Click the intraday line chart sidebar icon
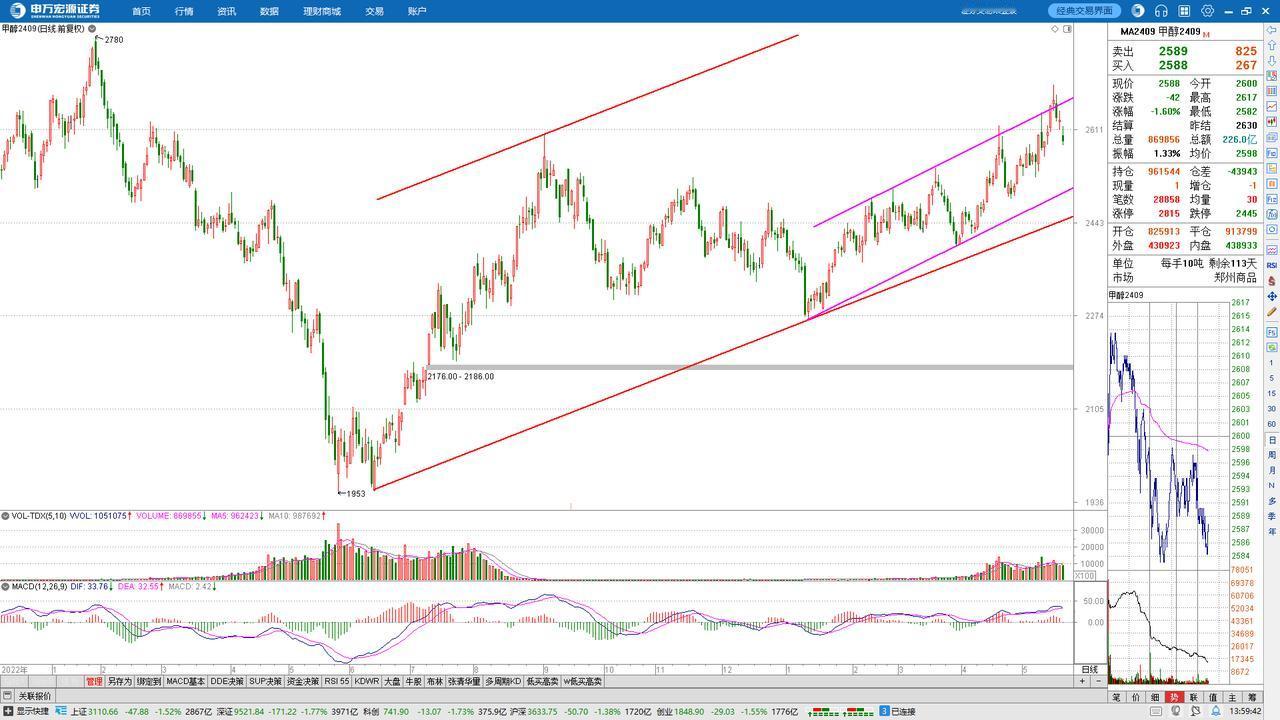The height and width of the screenshot is (720, 1280). pos(1272,106)
